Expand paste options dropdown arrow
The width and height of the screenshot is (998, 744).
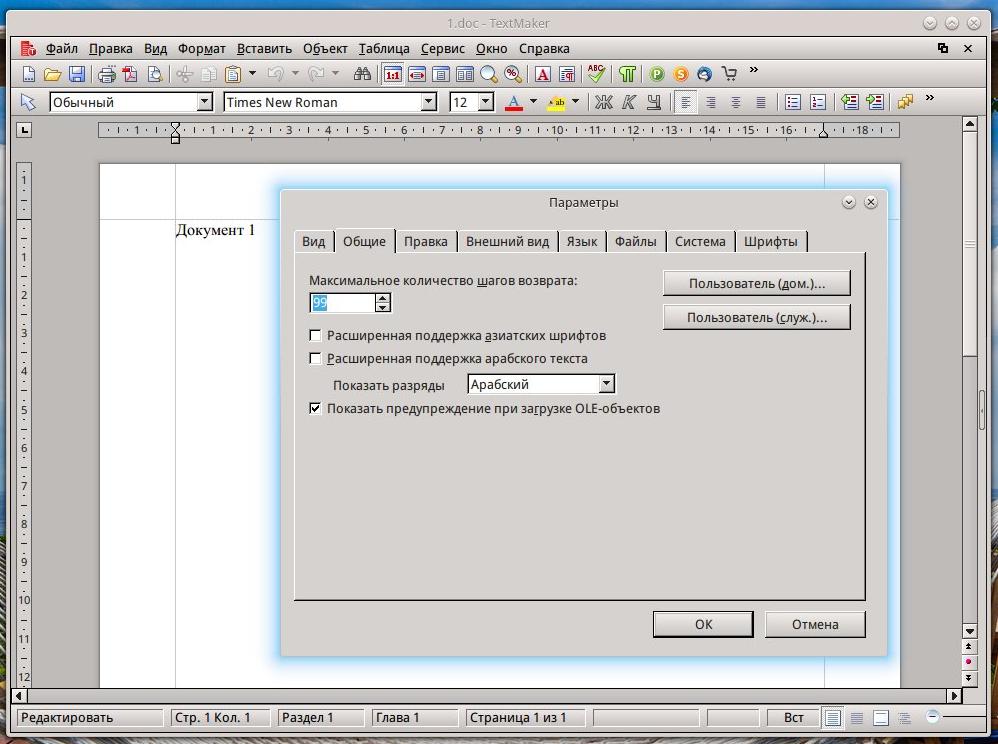click(x=252, y=73)
